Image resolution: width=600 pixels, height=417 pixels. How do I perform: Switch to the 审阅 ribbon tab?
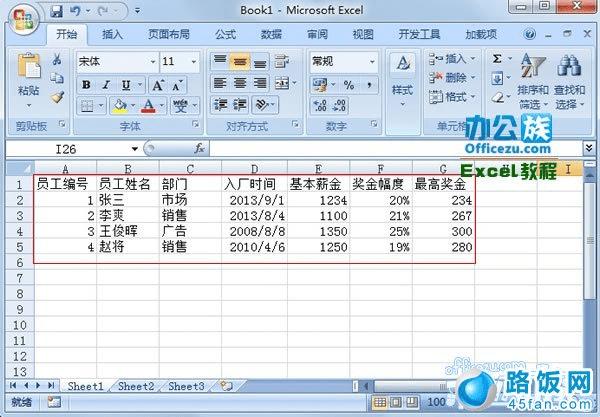tap(317, 34)
